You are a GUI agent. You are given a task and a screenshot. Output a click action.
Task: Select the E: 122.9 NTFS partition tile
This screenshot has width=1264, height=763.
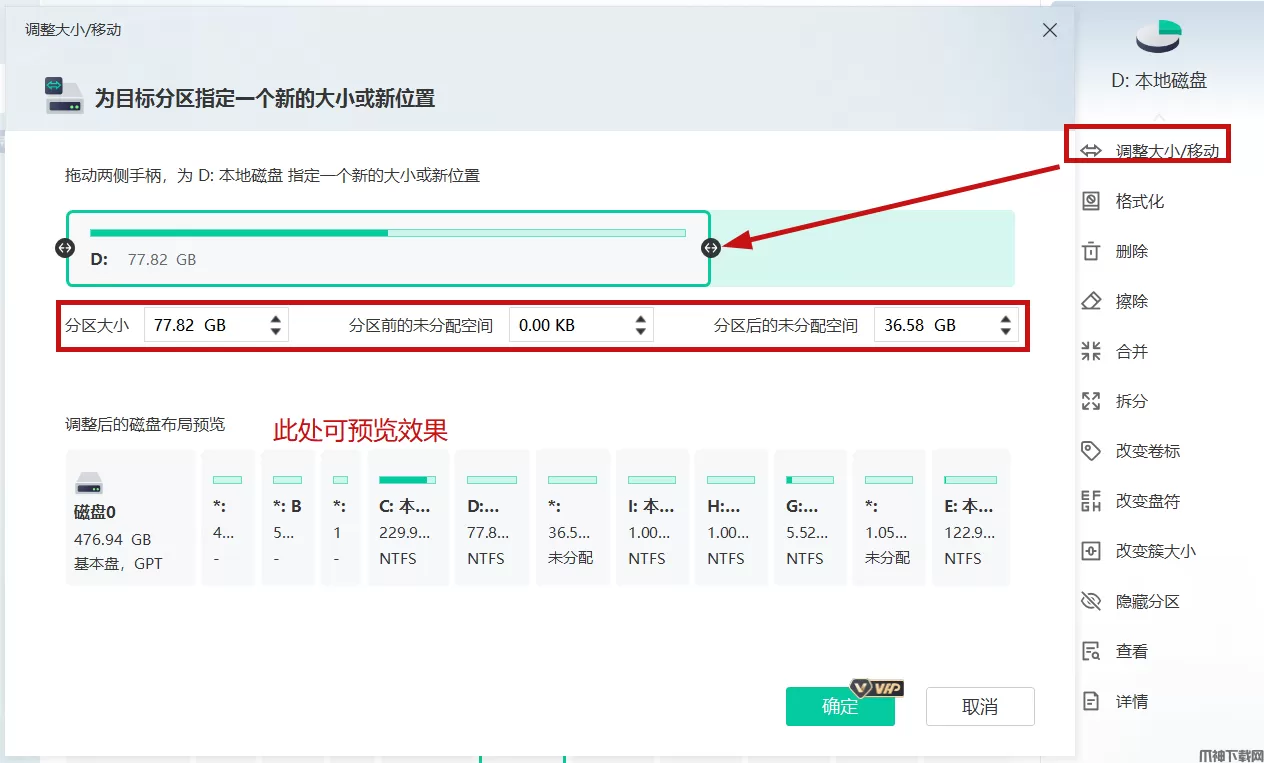(971, 517)
